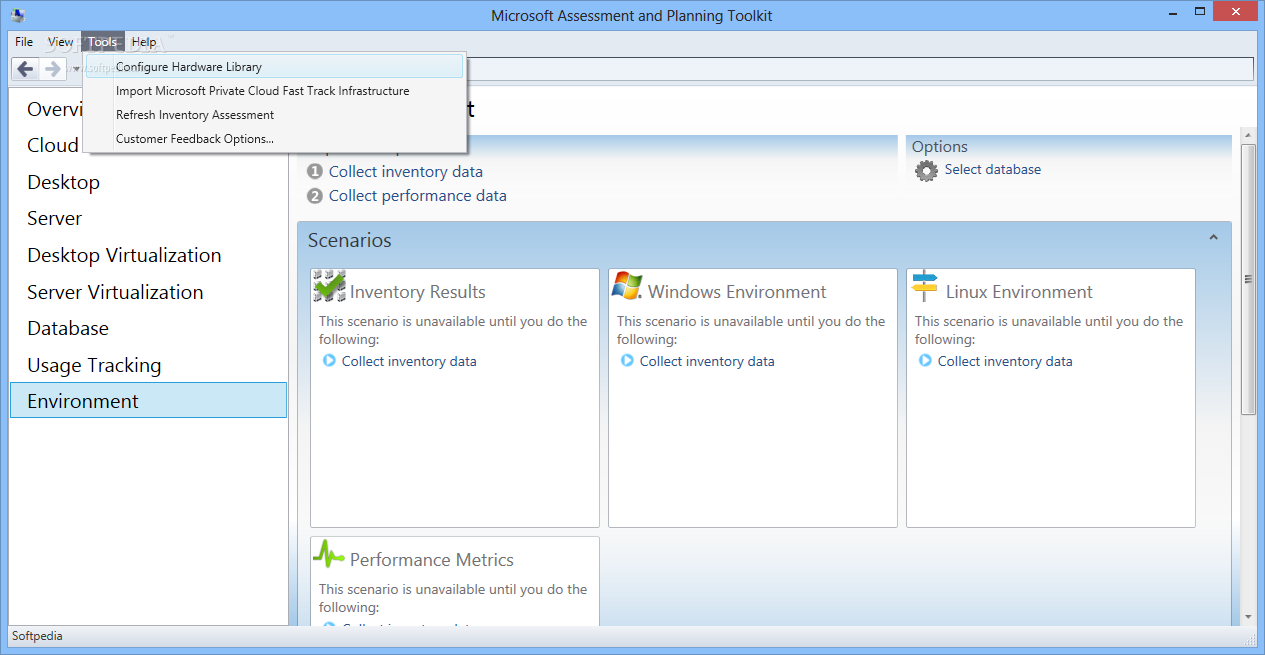Click the gear icon beside Select database
Image resolution: width=1265 pixels, height=655 pixels.
(927, 171)
